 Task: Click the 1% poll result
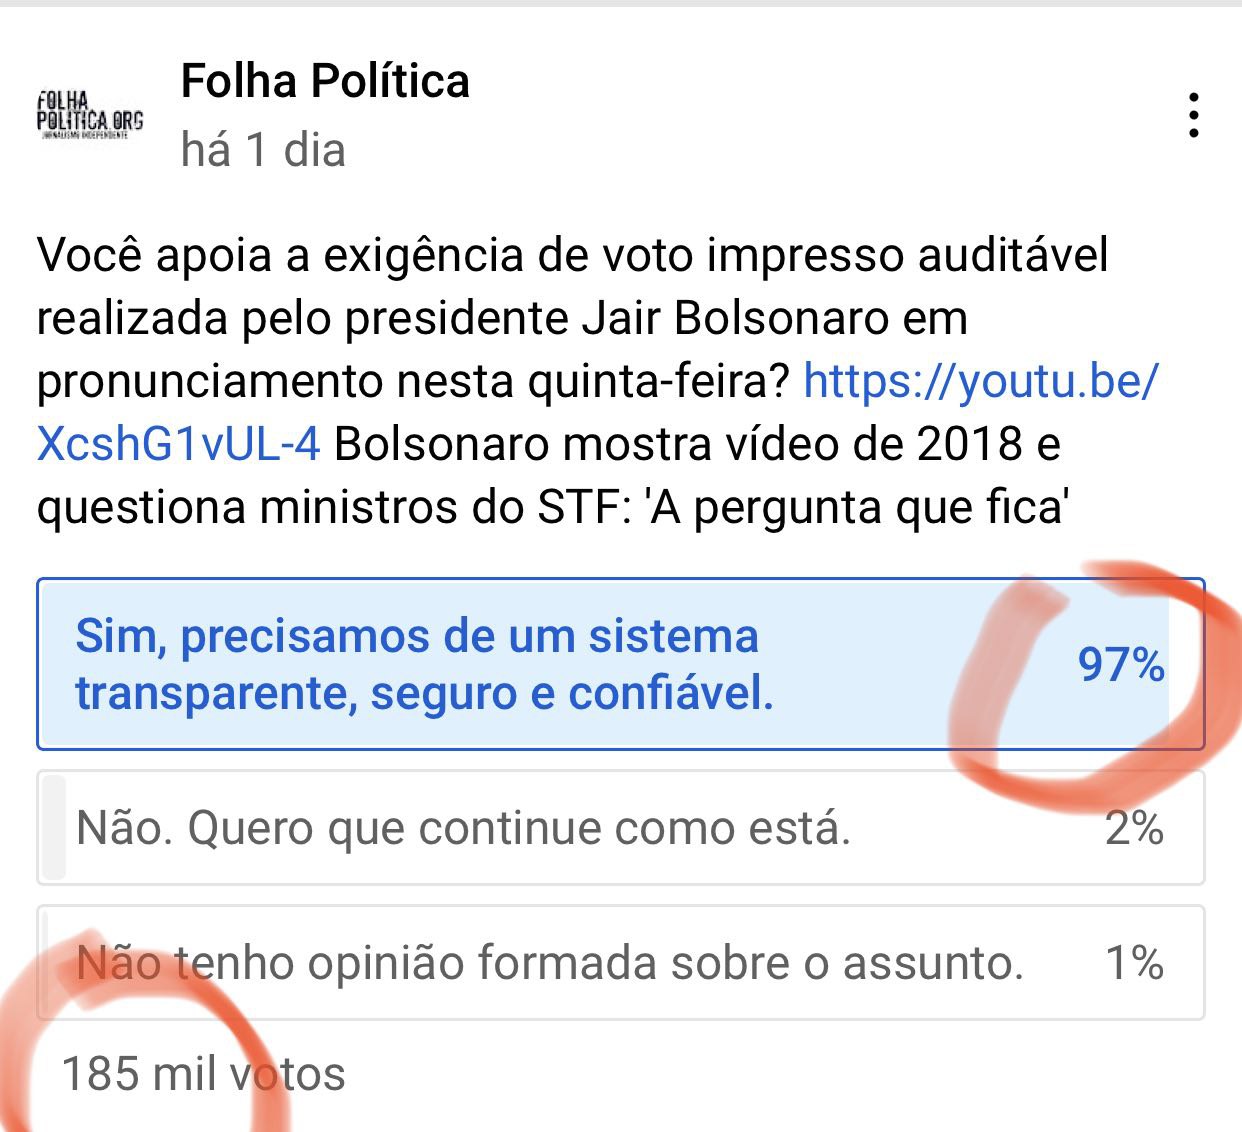1134,963
